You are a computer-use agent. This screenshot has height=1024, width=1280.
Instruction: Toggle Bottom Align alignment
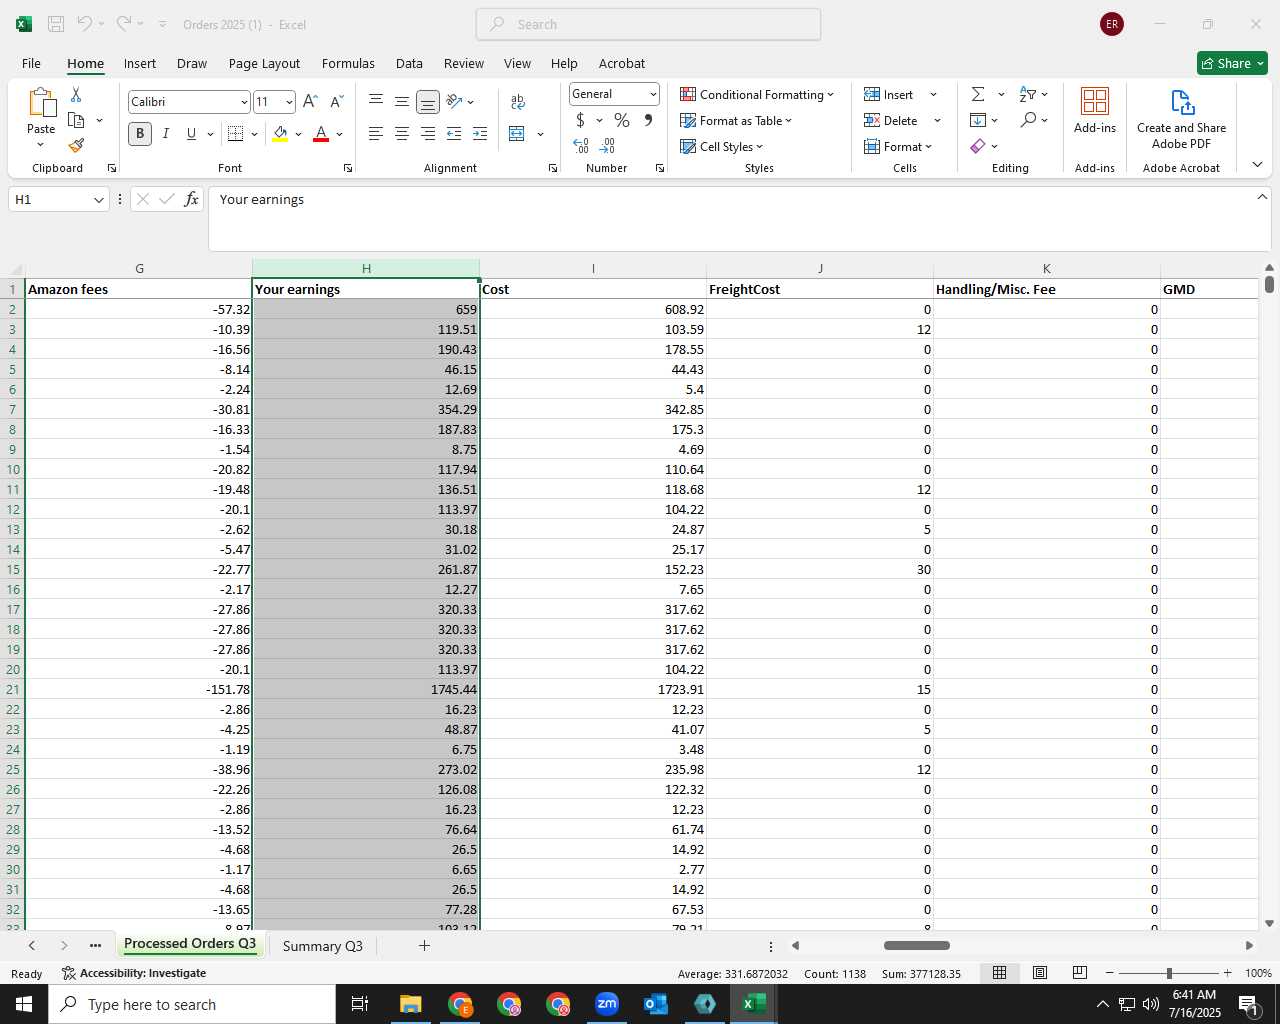(427, 101)
